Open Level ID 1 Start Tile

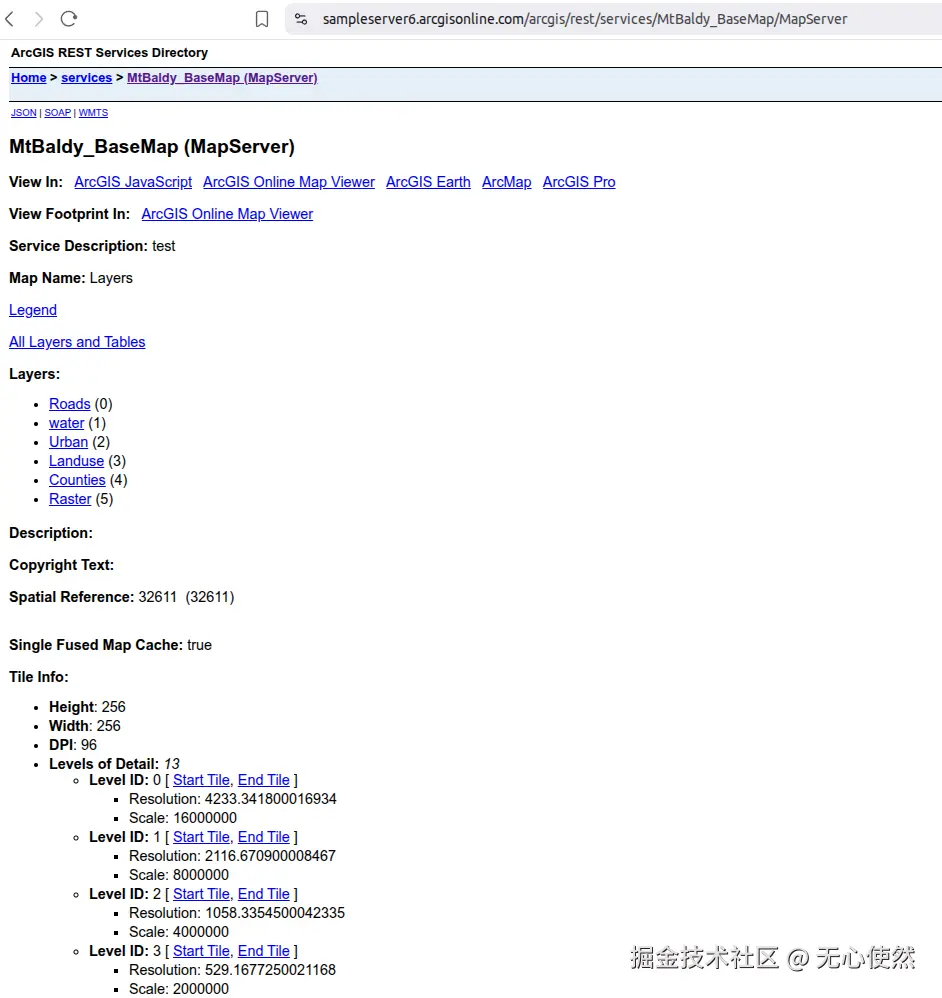(201, 837)
